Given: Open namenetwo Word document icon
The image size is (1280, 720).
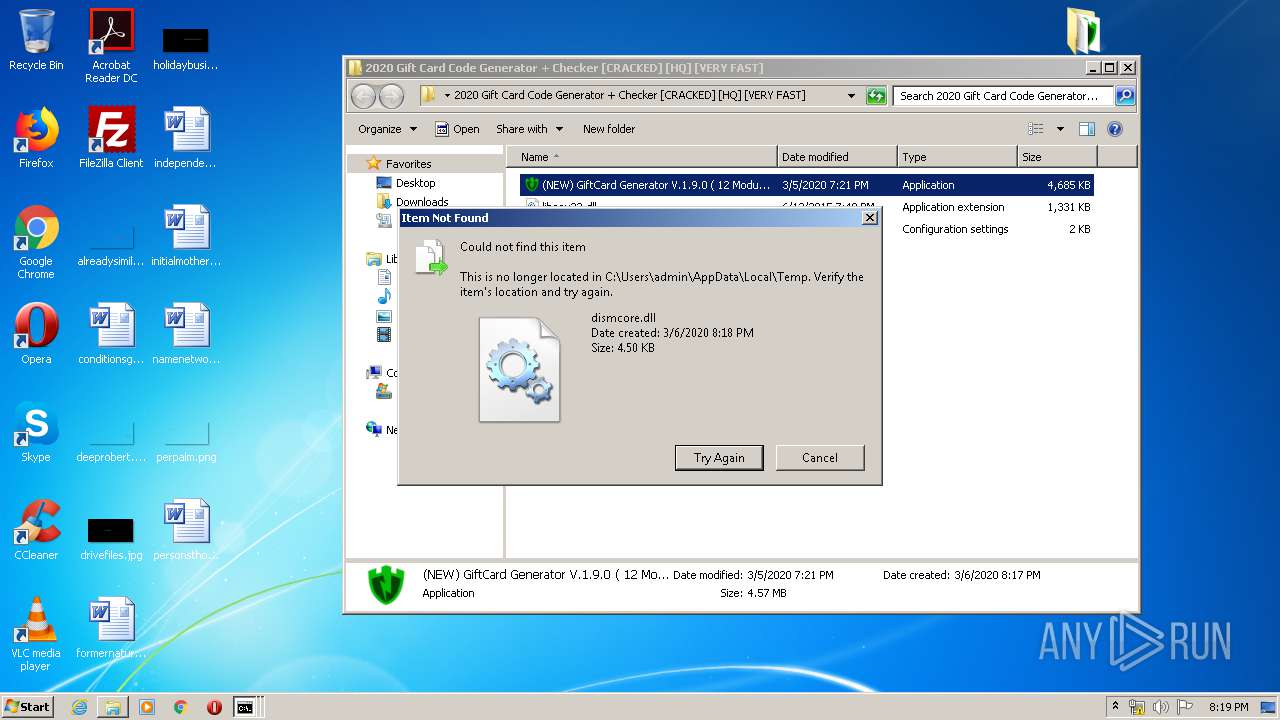Looking at the screenshot, I should 186,334.
